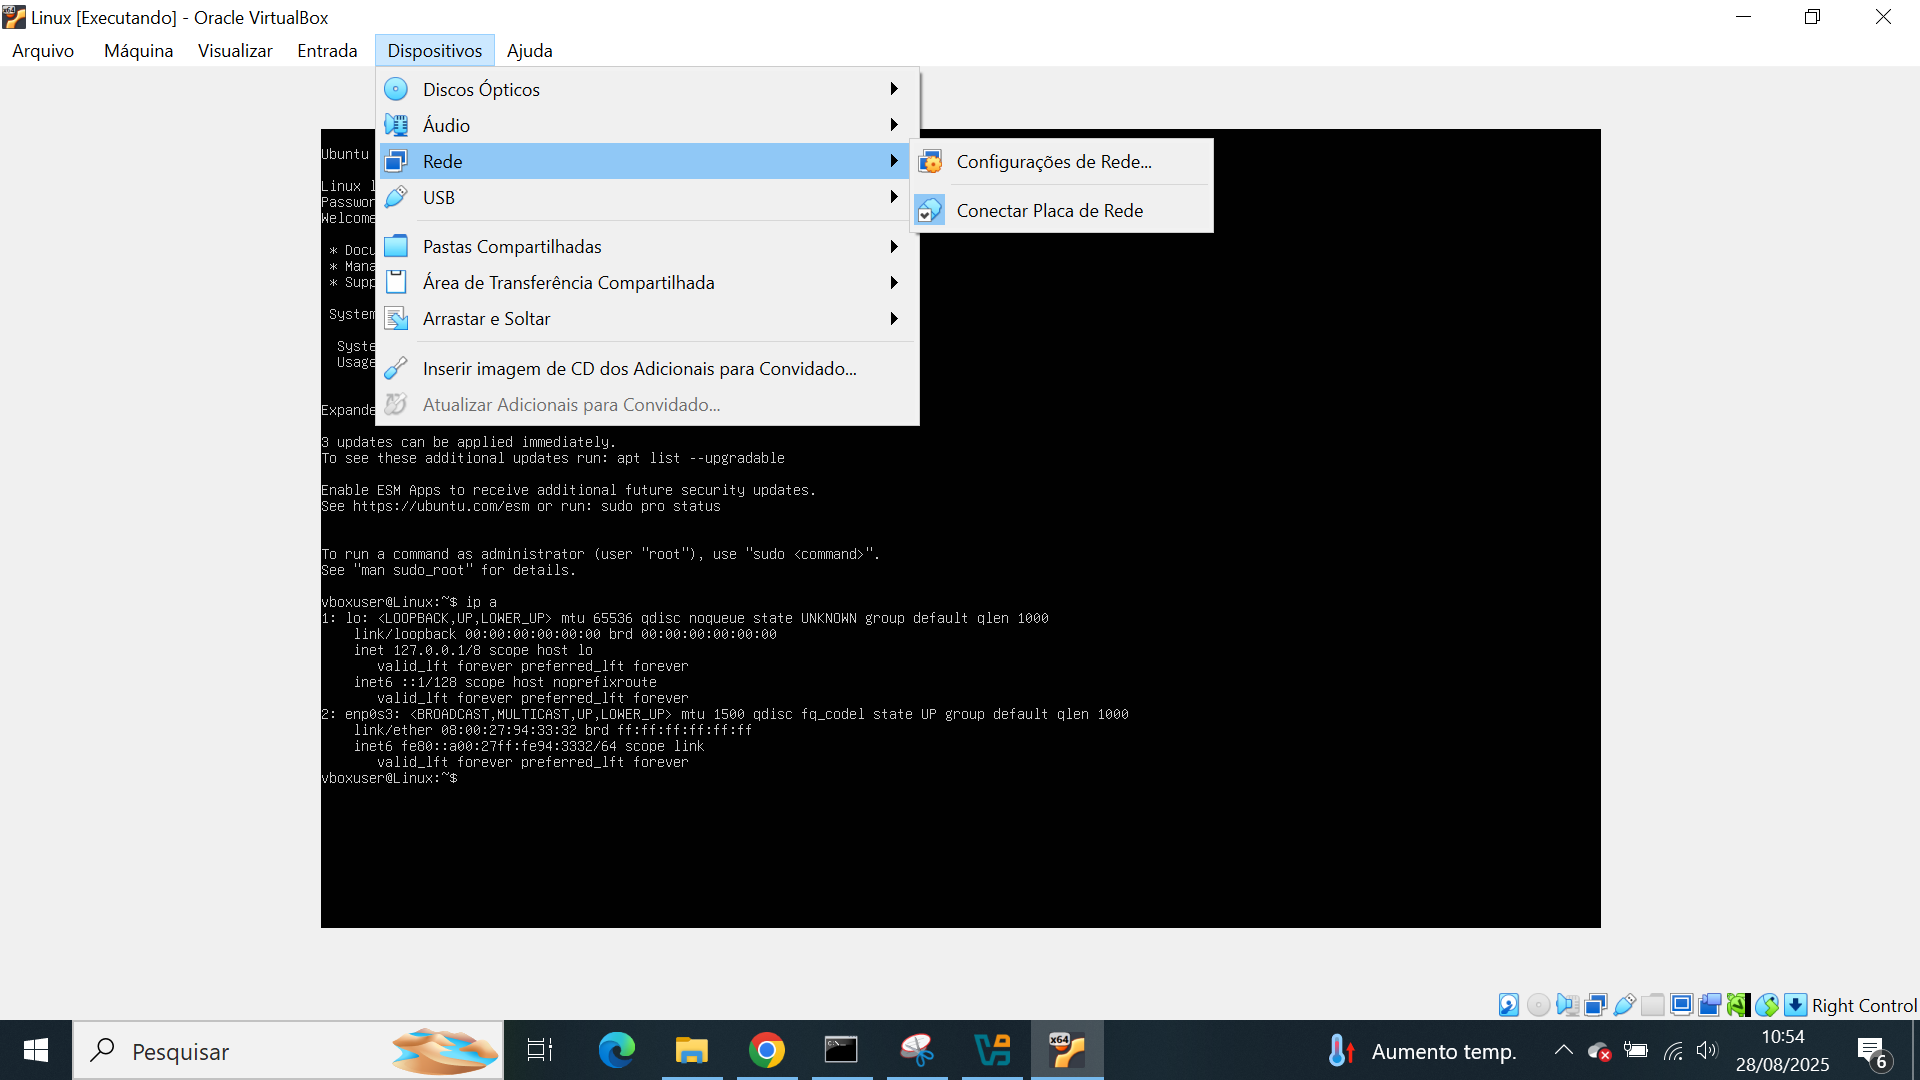Image resolution: width=1920 pixels, height=1080 pixels.
Task: Click Atualizar Adicionais para Convidado entry
Action: pos(647,404)
